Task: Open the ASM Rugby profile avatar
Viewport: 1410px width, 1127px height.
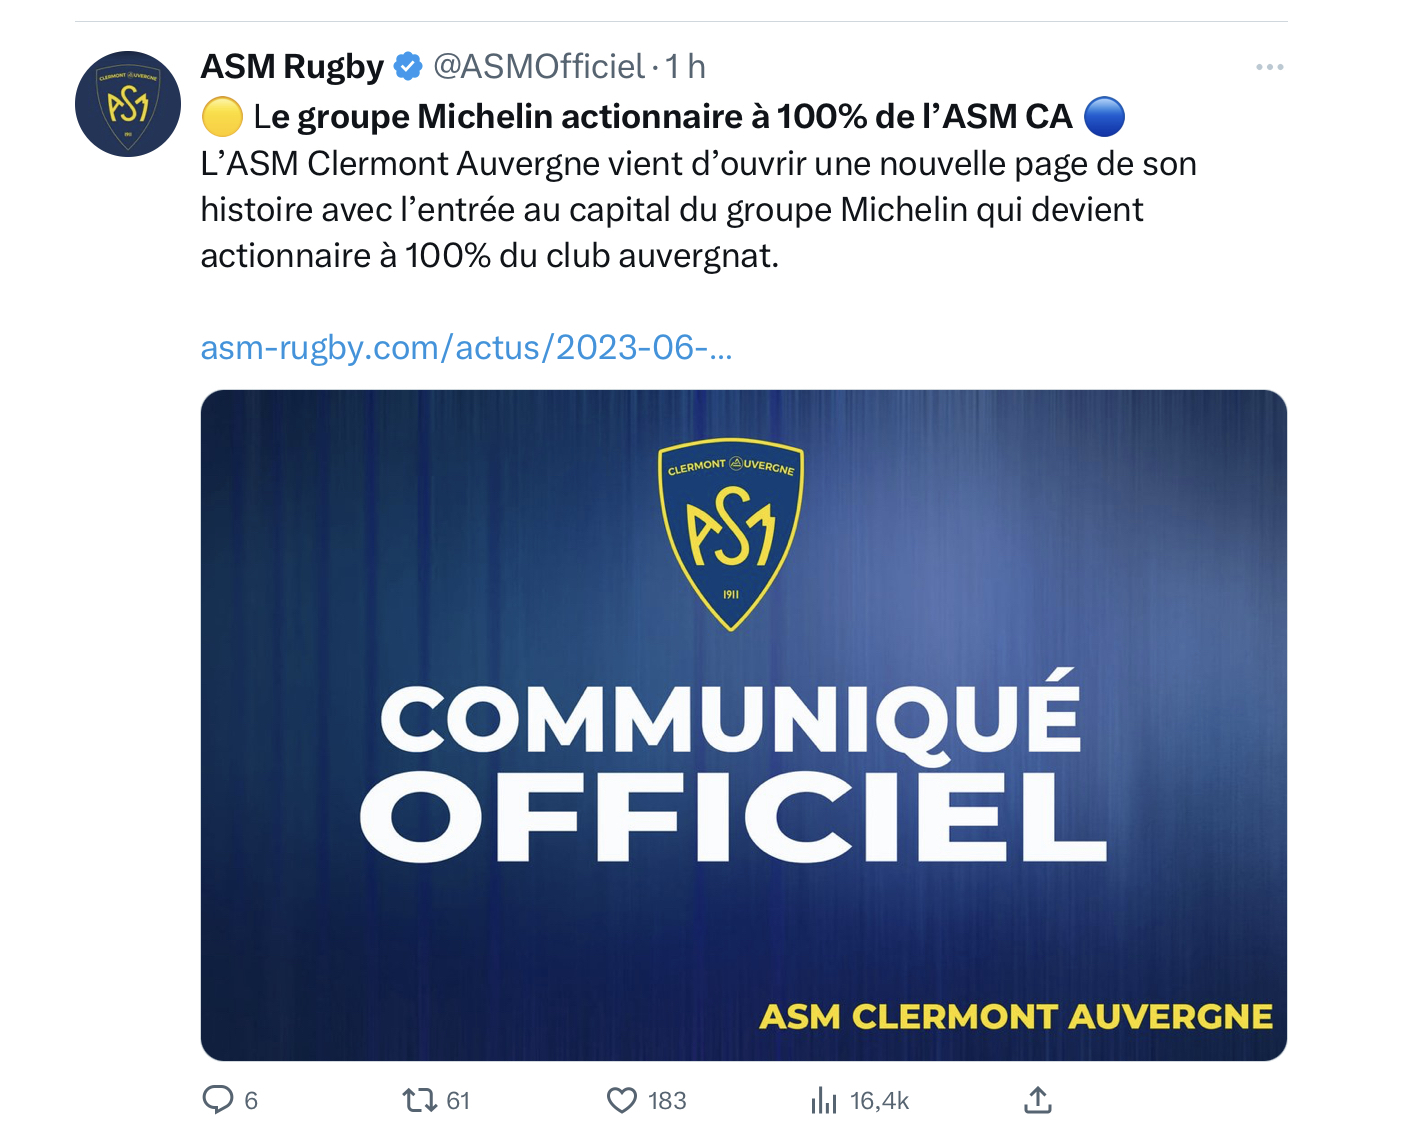Action: pyautogui.click(x=128, y=104)
